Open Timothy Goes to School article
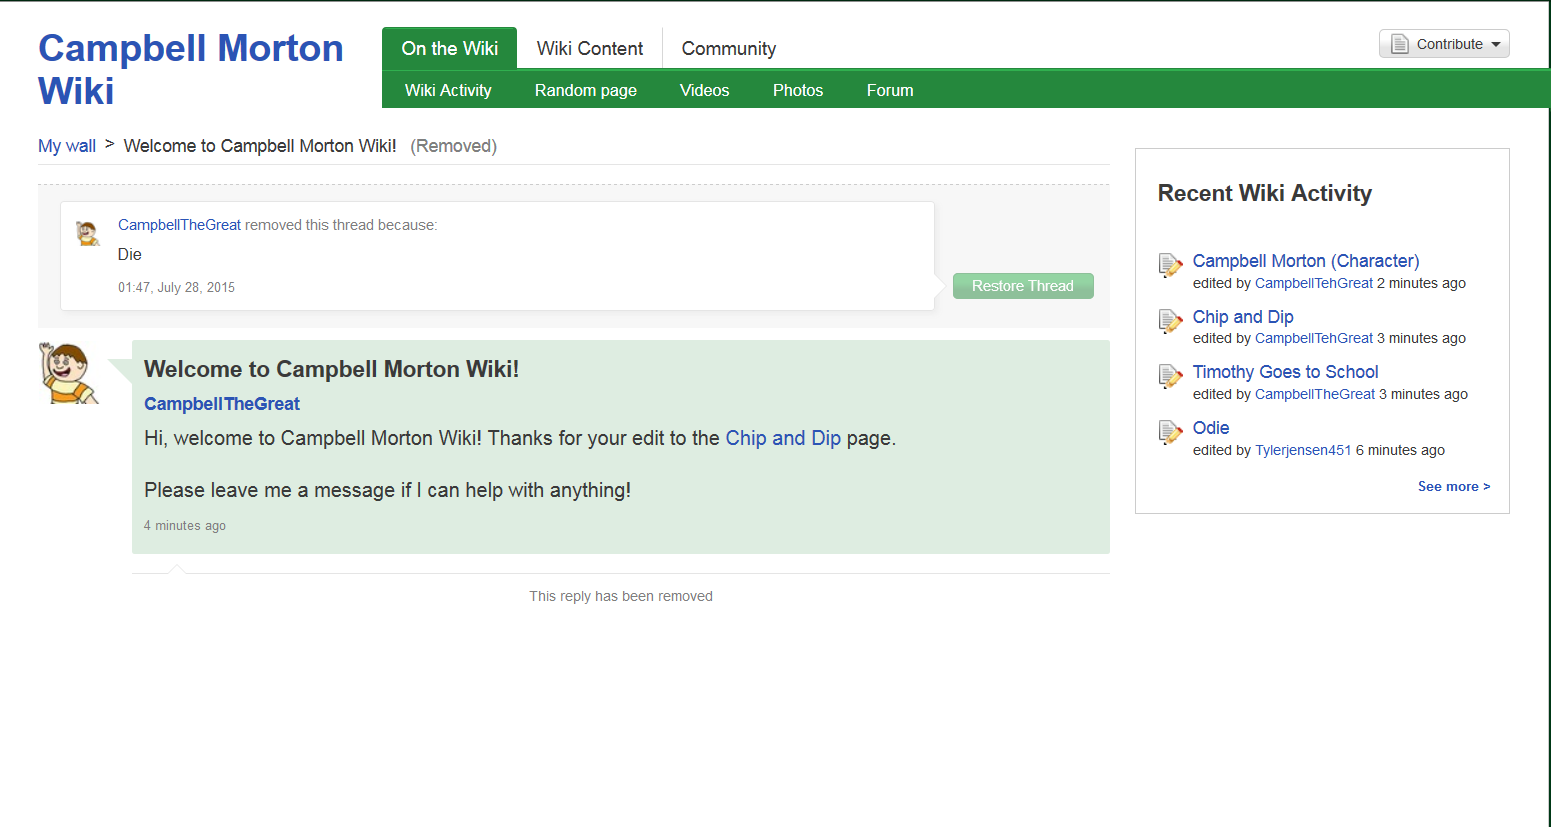 [x=1285, y=372]
